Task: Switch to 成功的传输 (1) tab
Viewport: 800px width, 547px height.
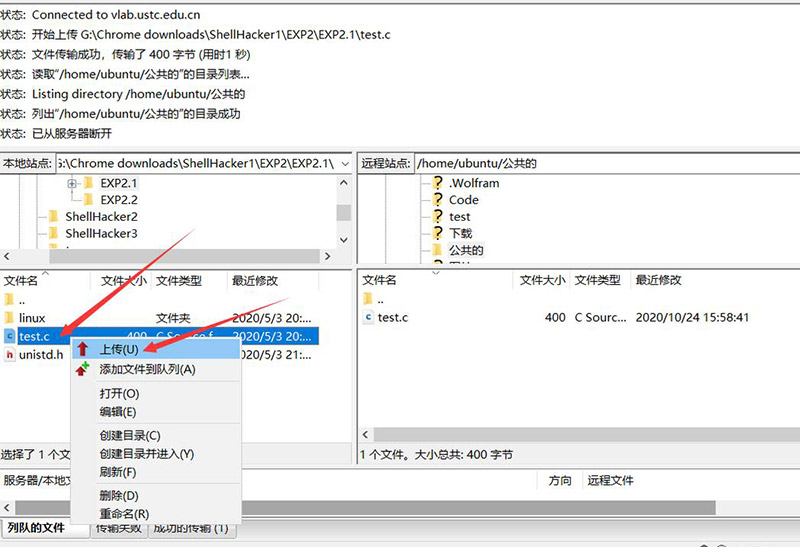Action: pos(191,528)
